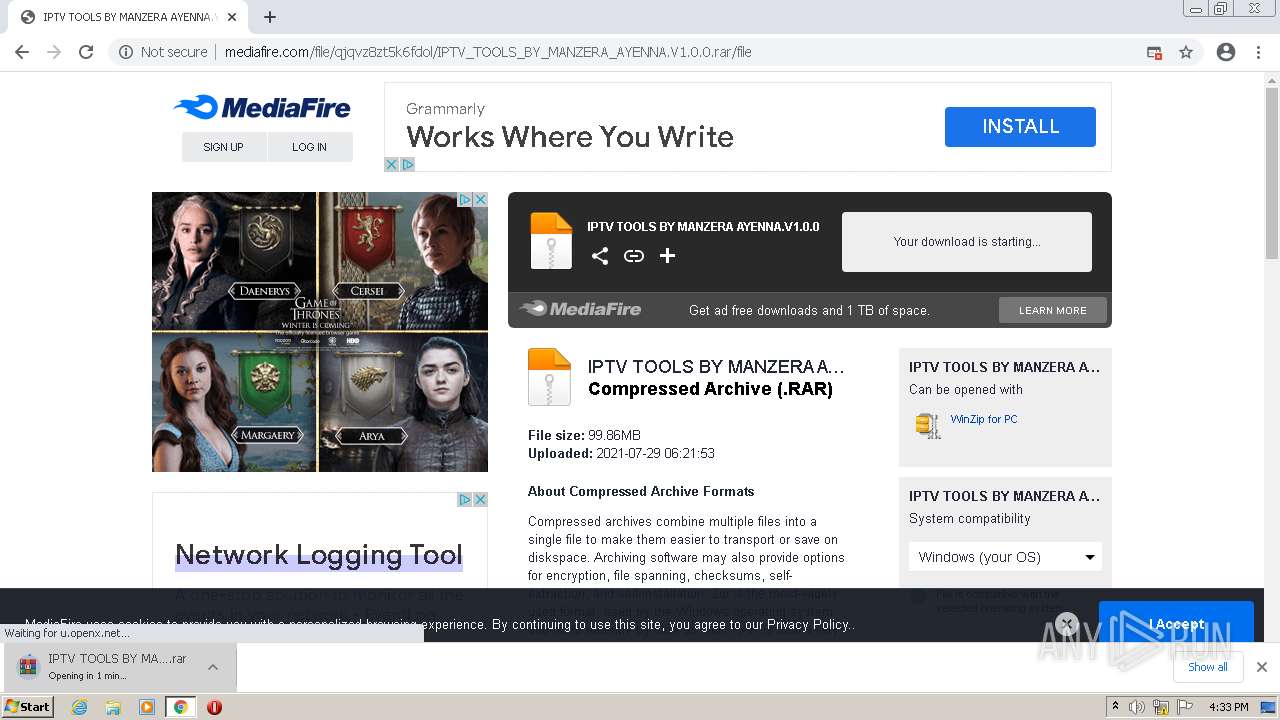This screenshot has width=1280, height=720.
Task: Close the IPTV TOOLS browser tab
Action: pyautogui.click(x=232, y=17)
